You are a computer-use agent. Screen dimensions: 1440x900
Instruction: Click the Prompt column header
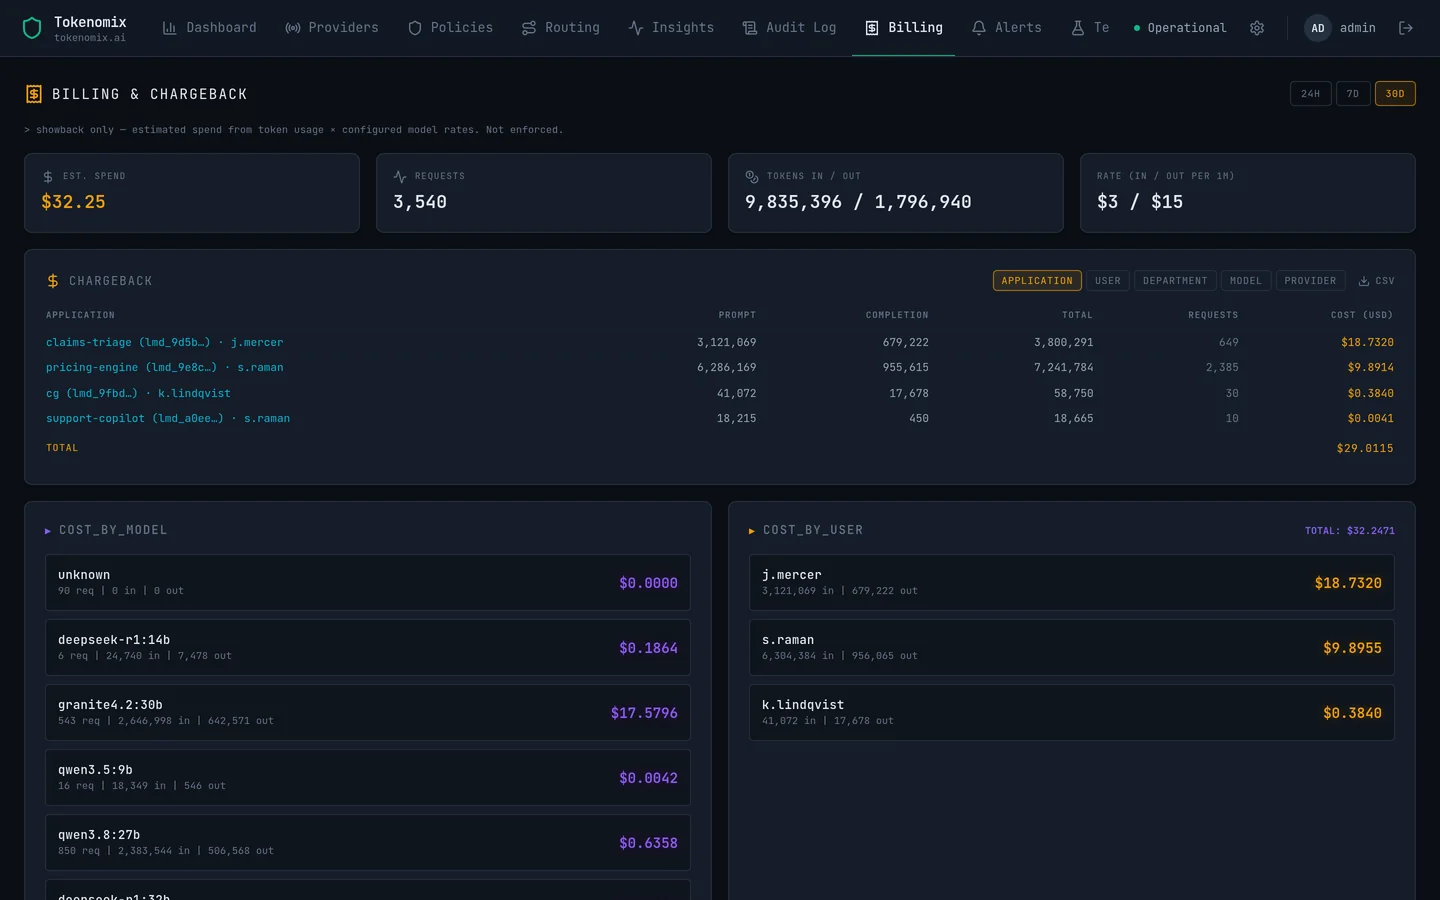(737, 315)
